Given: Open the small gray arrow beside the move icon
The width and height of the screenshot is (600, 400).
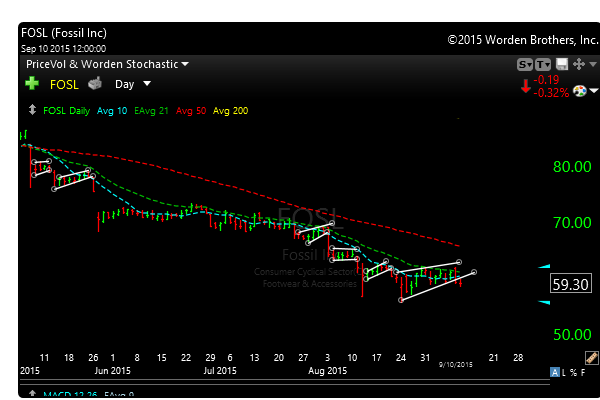Looking at the screenshot, I should 593,64.
